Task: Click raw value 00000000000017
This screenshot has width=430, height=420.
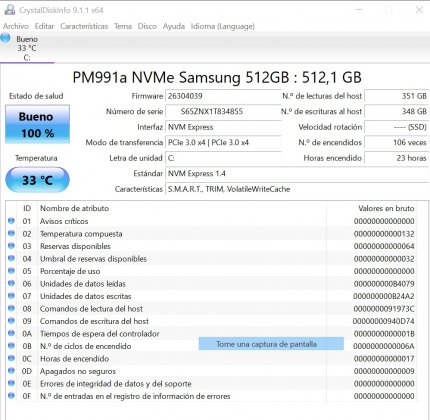Action: pos(384,359)
